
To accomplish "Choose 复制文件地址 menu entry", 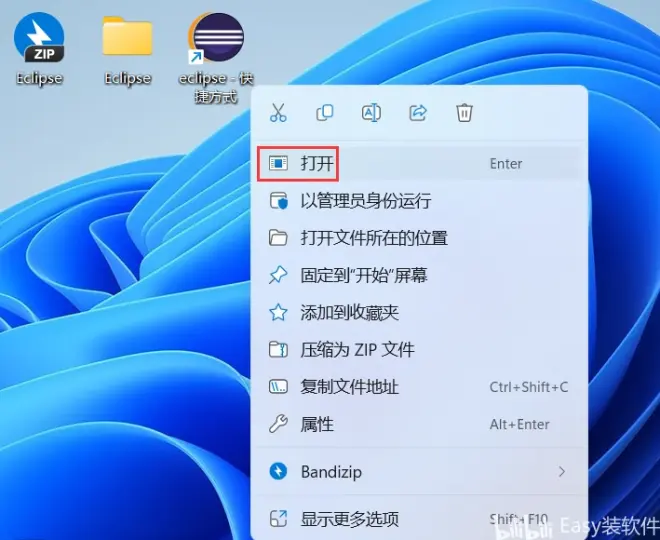I will (x=419, y=387).
